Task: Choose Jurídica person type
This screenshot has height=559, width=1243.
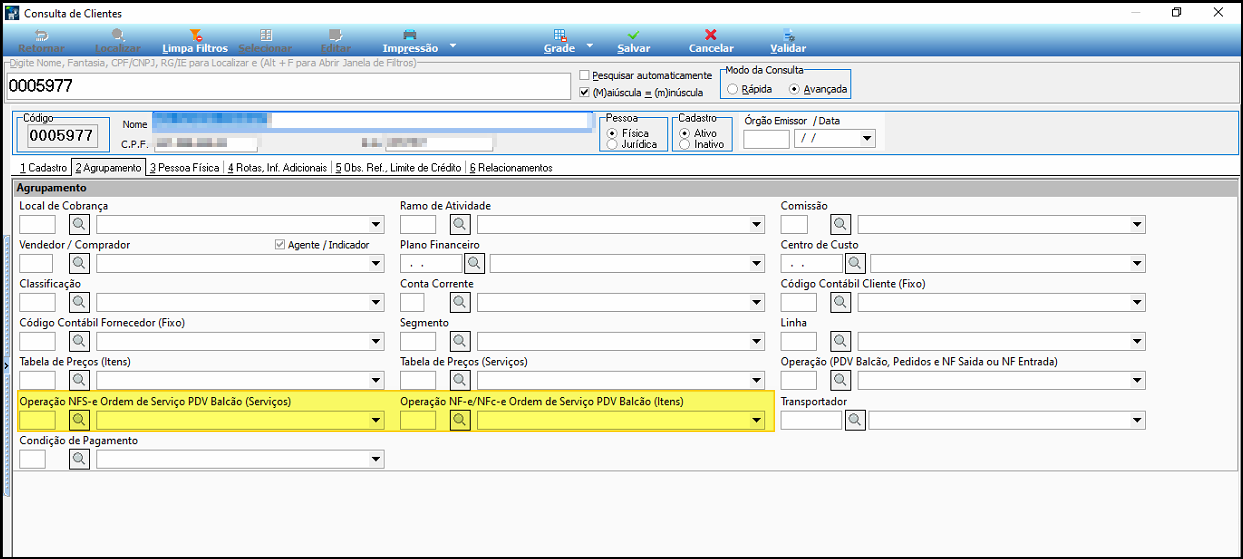Action: click(612, 144)
